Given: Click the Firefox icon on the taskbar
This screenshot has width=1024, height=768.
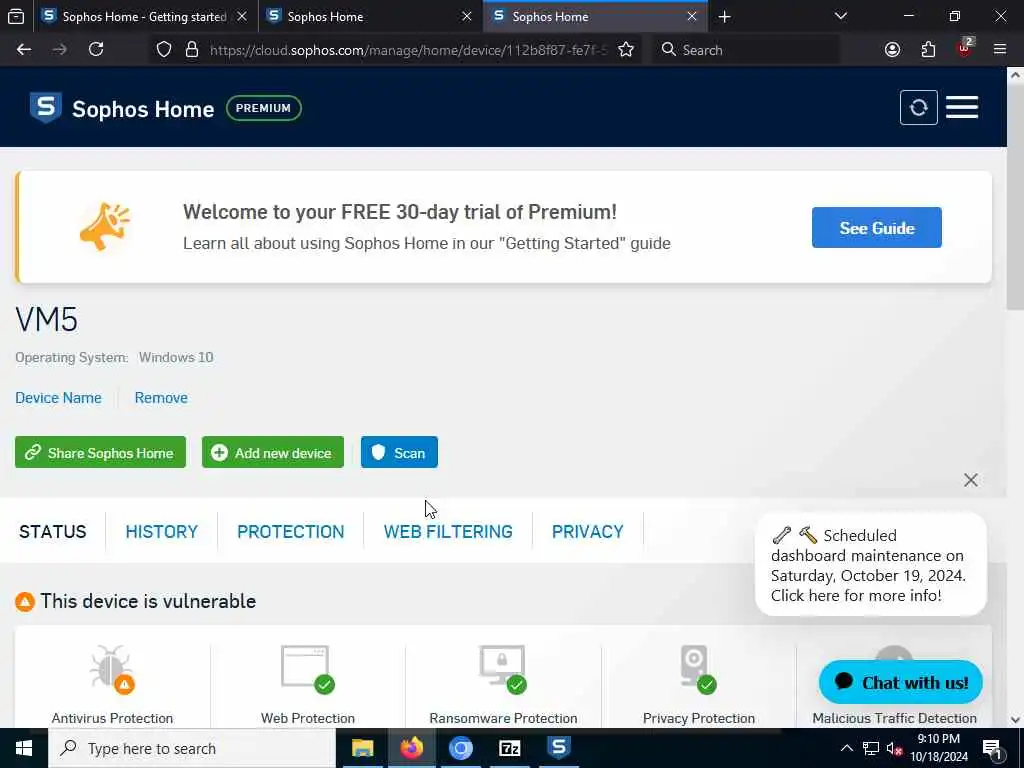Looking at the screenshot, I should [x=411, y=748].
